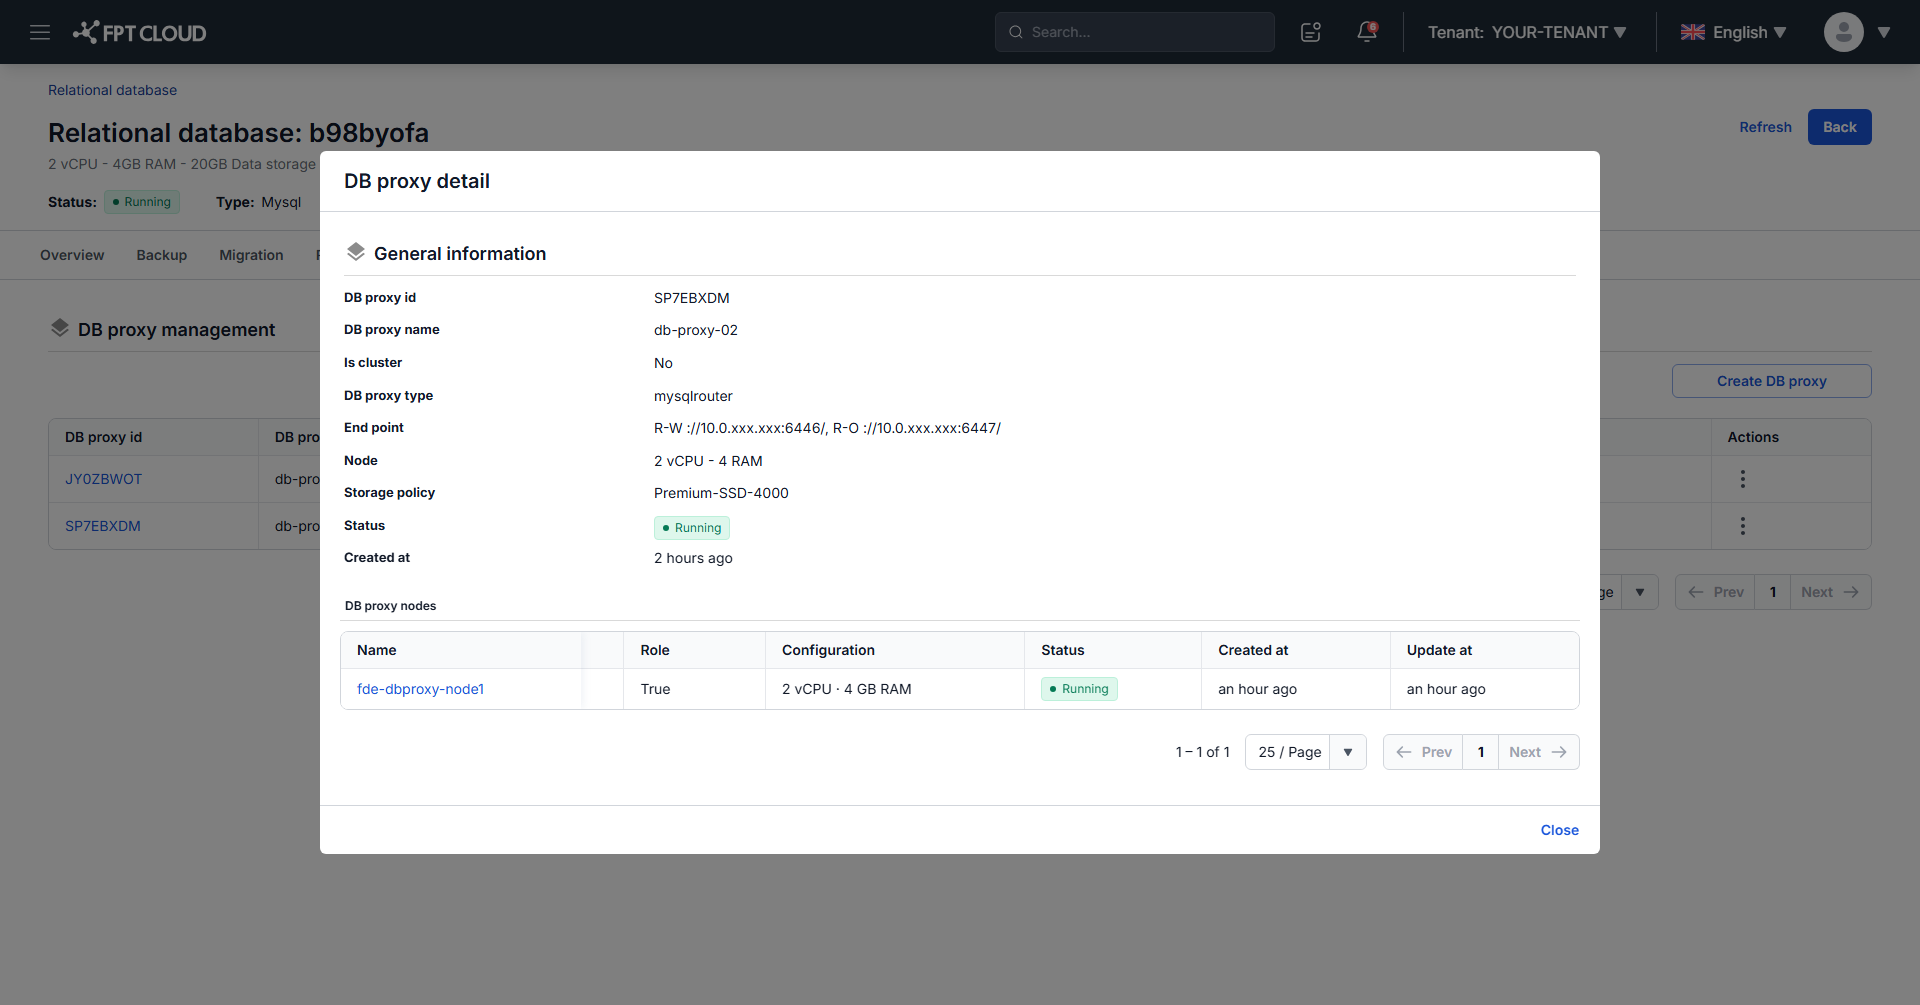Click Next in the dialog pagination
The width and height of the screenshot is (1920, 1005).
1538,752
